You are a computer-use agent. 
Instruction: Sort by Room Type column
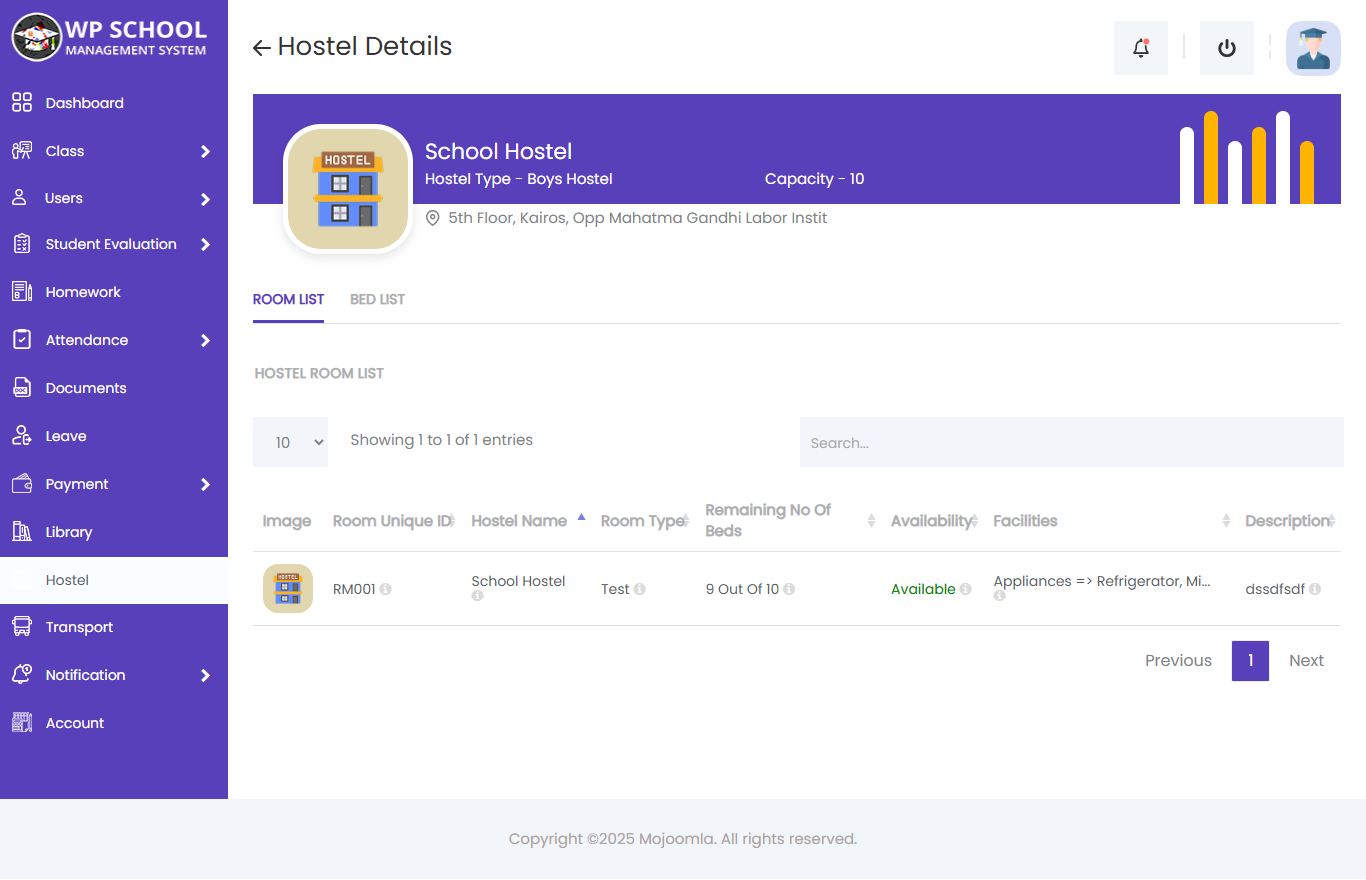click(x=643, y=520)
